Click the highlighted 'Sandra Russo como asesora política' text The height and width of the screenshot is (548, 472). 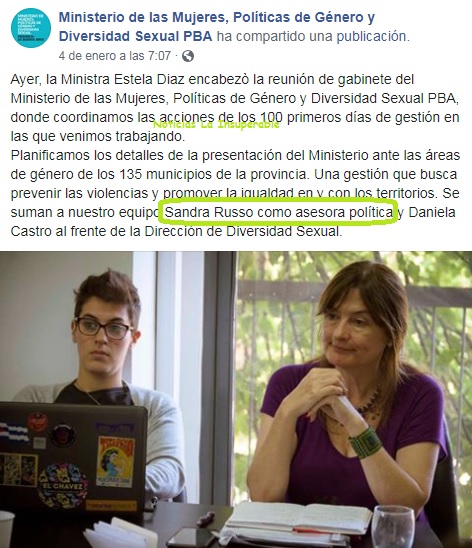click(x=278, y=212)
